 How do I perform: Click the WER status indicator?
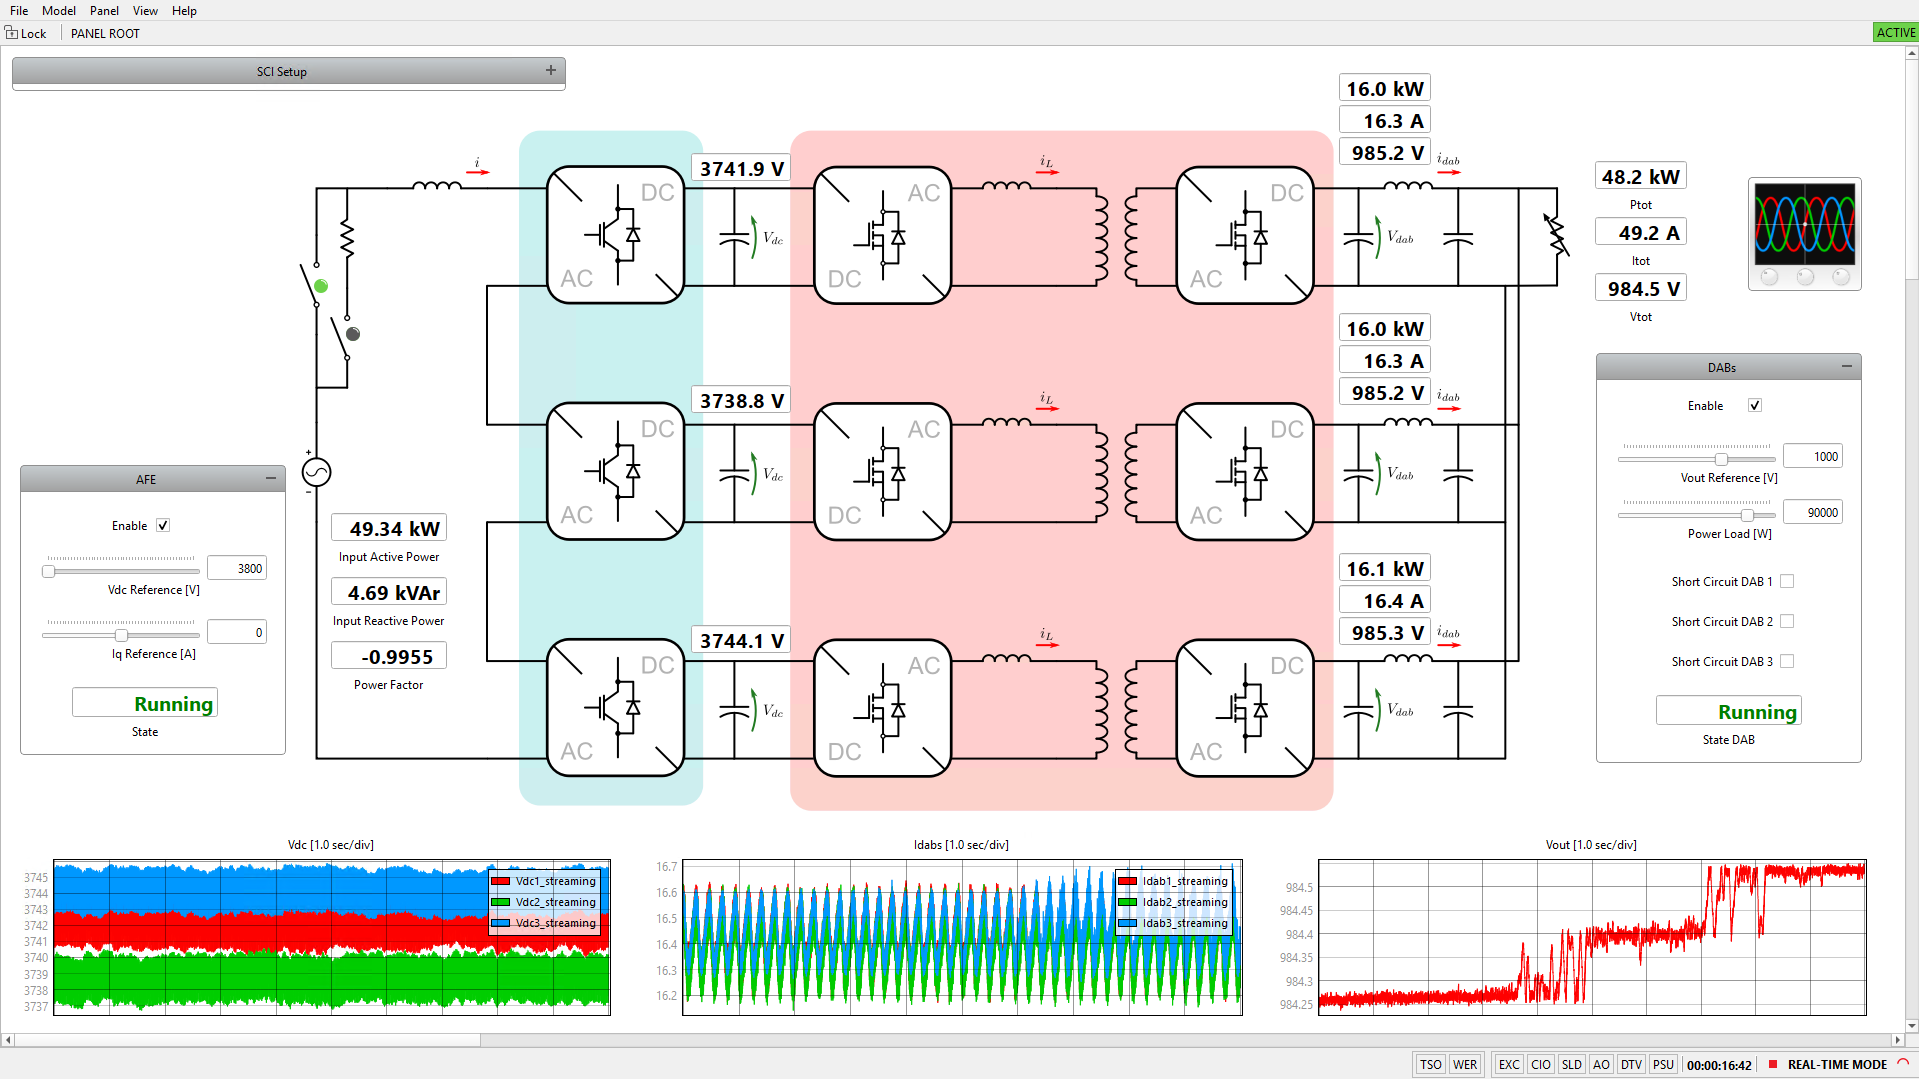1465,1065
